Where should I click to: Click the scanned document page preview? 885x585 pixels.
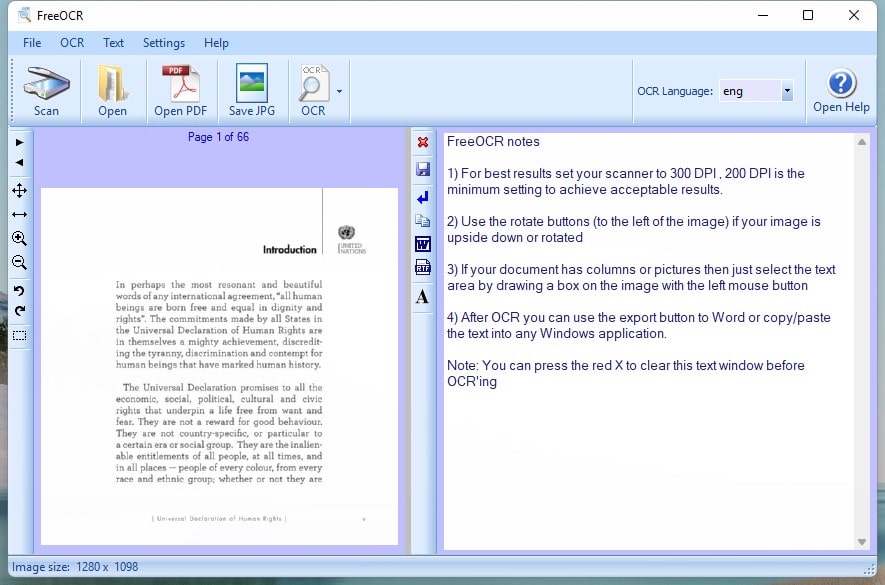tap(220, 366)
